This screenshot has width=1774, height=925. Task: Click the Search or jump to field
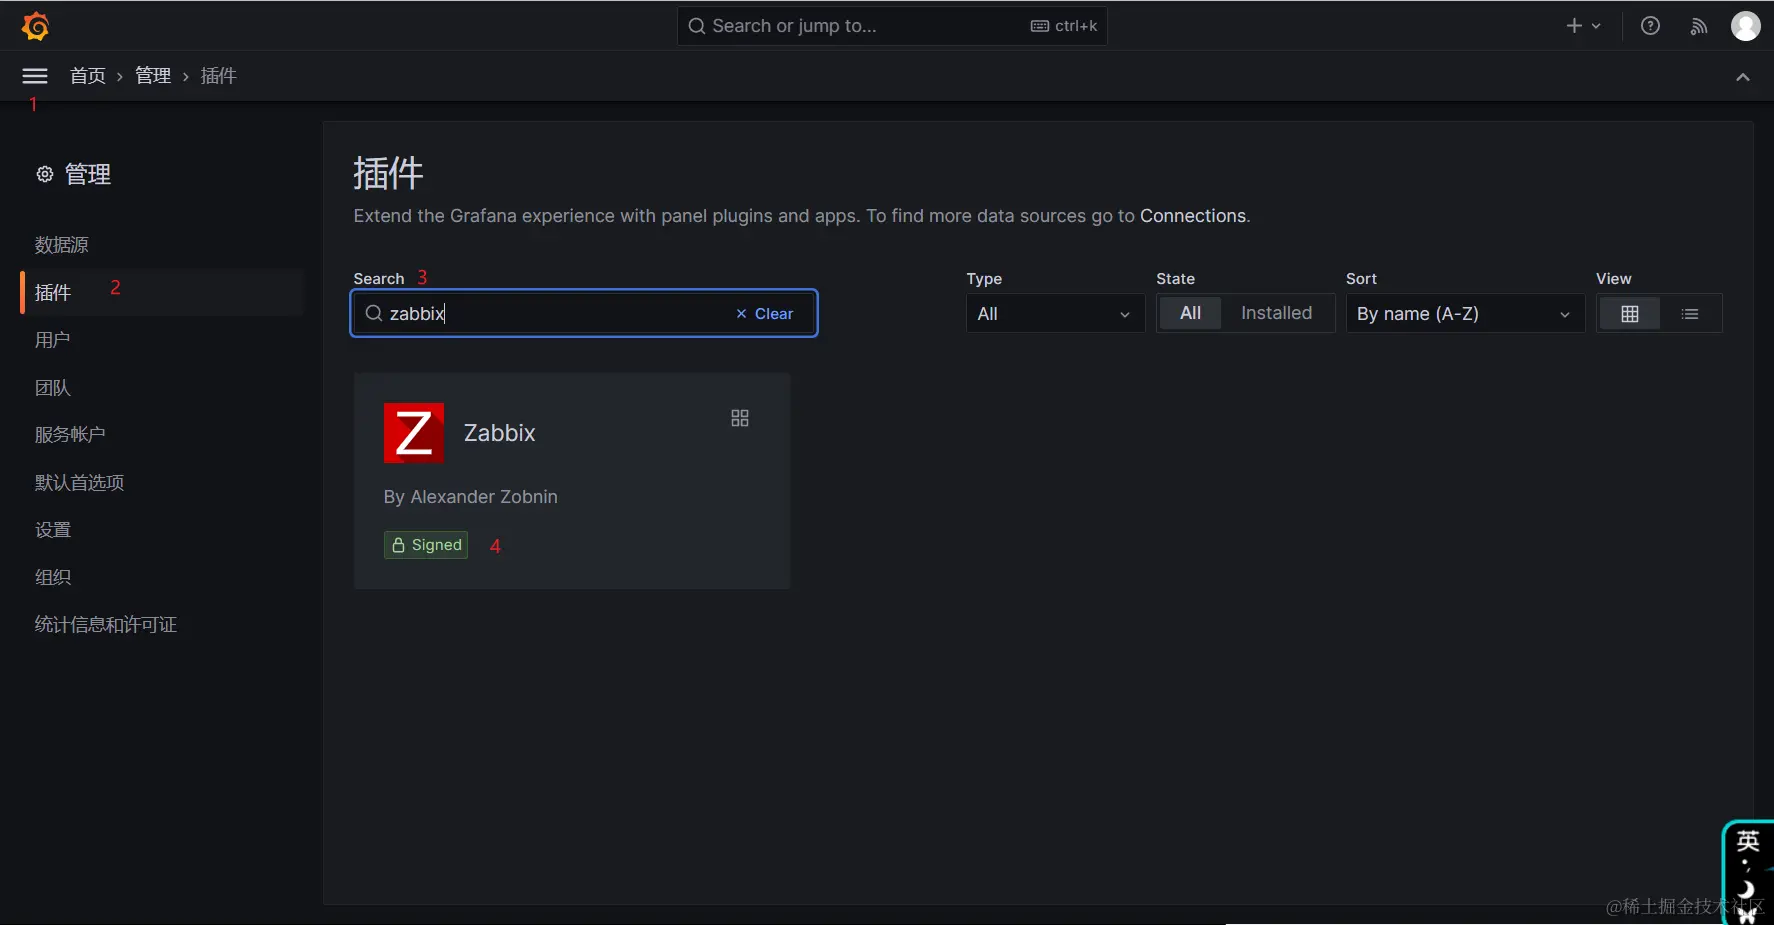(x=892, y=26)
